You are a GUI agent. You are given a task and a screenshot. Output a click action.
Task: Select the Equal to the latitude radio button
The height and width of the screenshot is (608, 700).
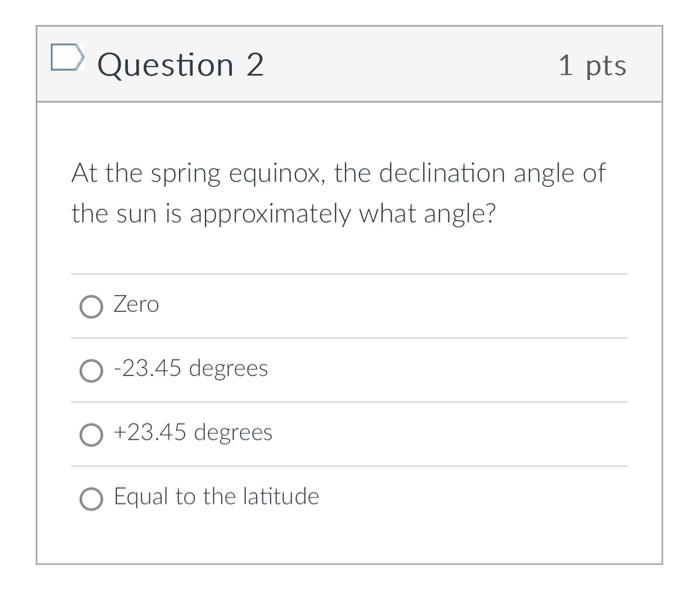(x=91, y=498)
